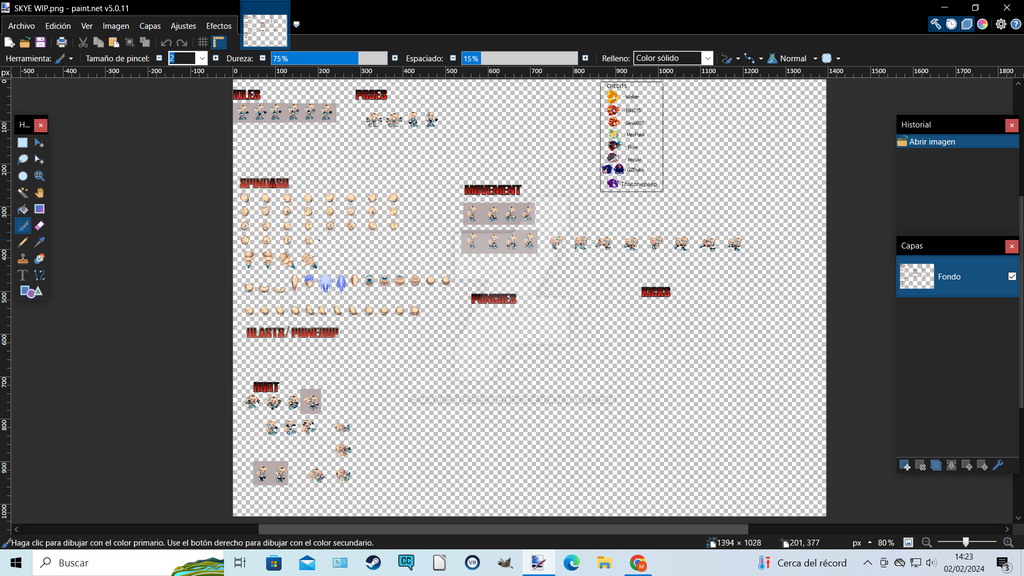Open the Archivo menu
This screenshot has height=576, width=1024.
[x=22, y=26]
